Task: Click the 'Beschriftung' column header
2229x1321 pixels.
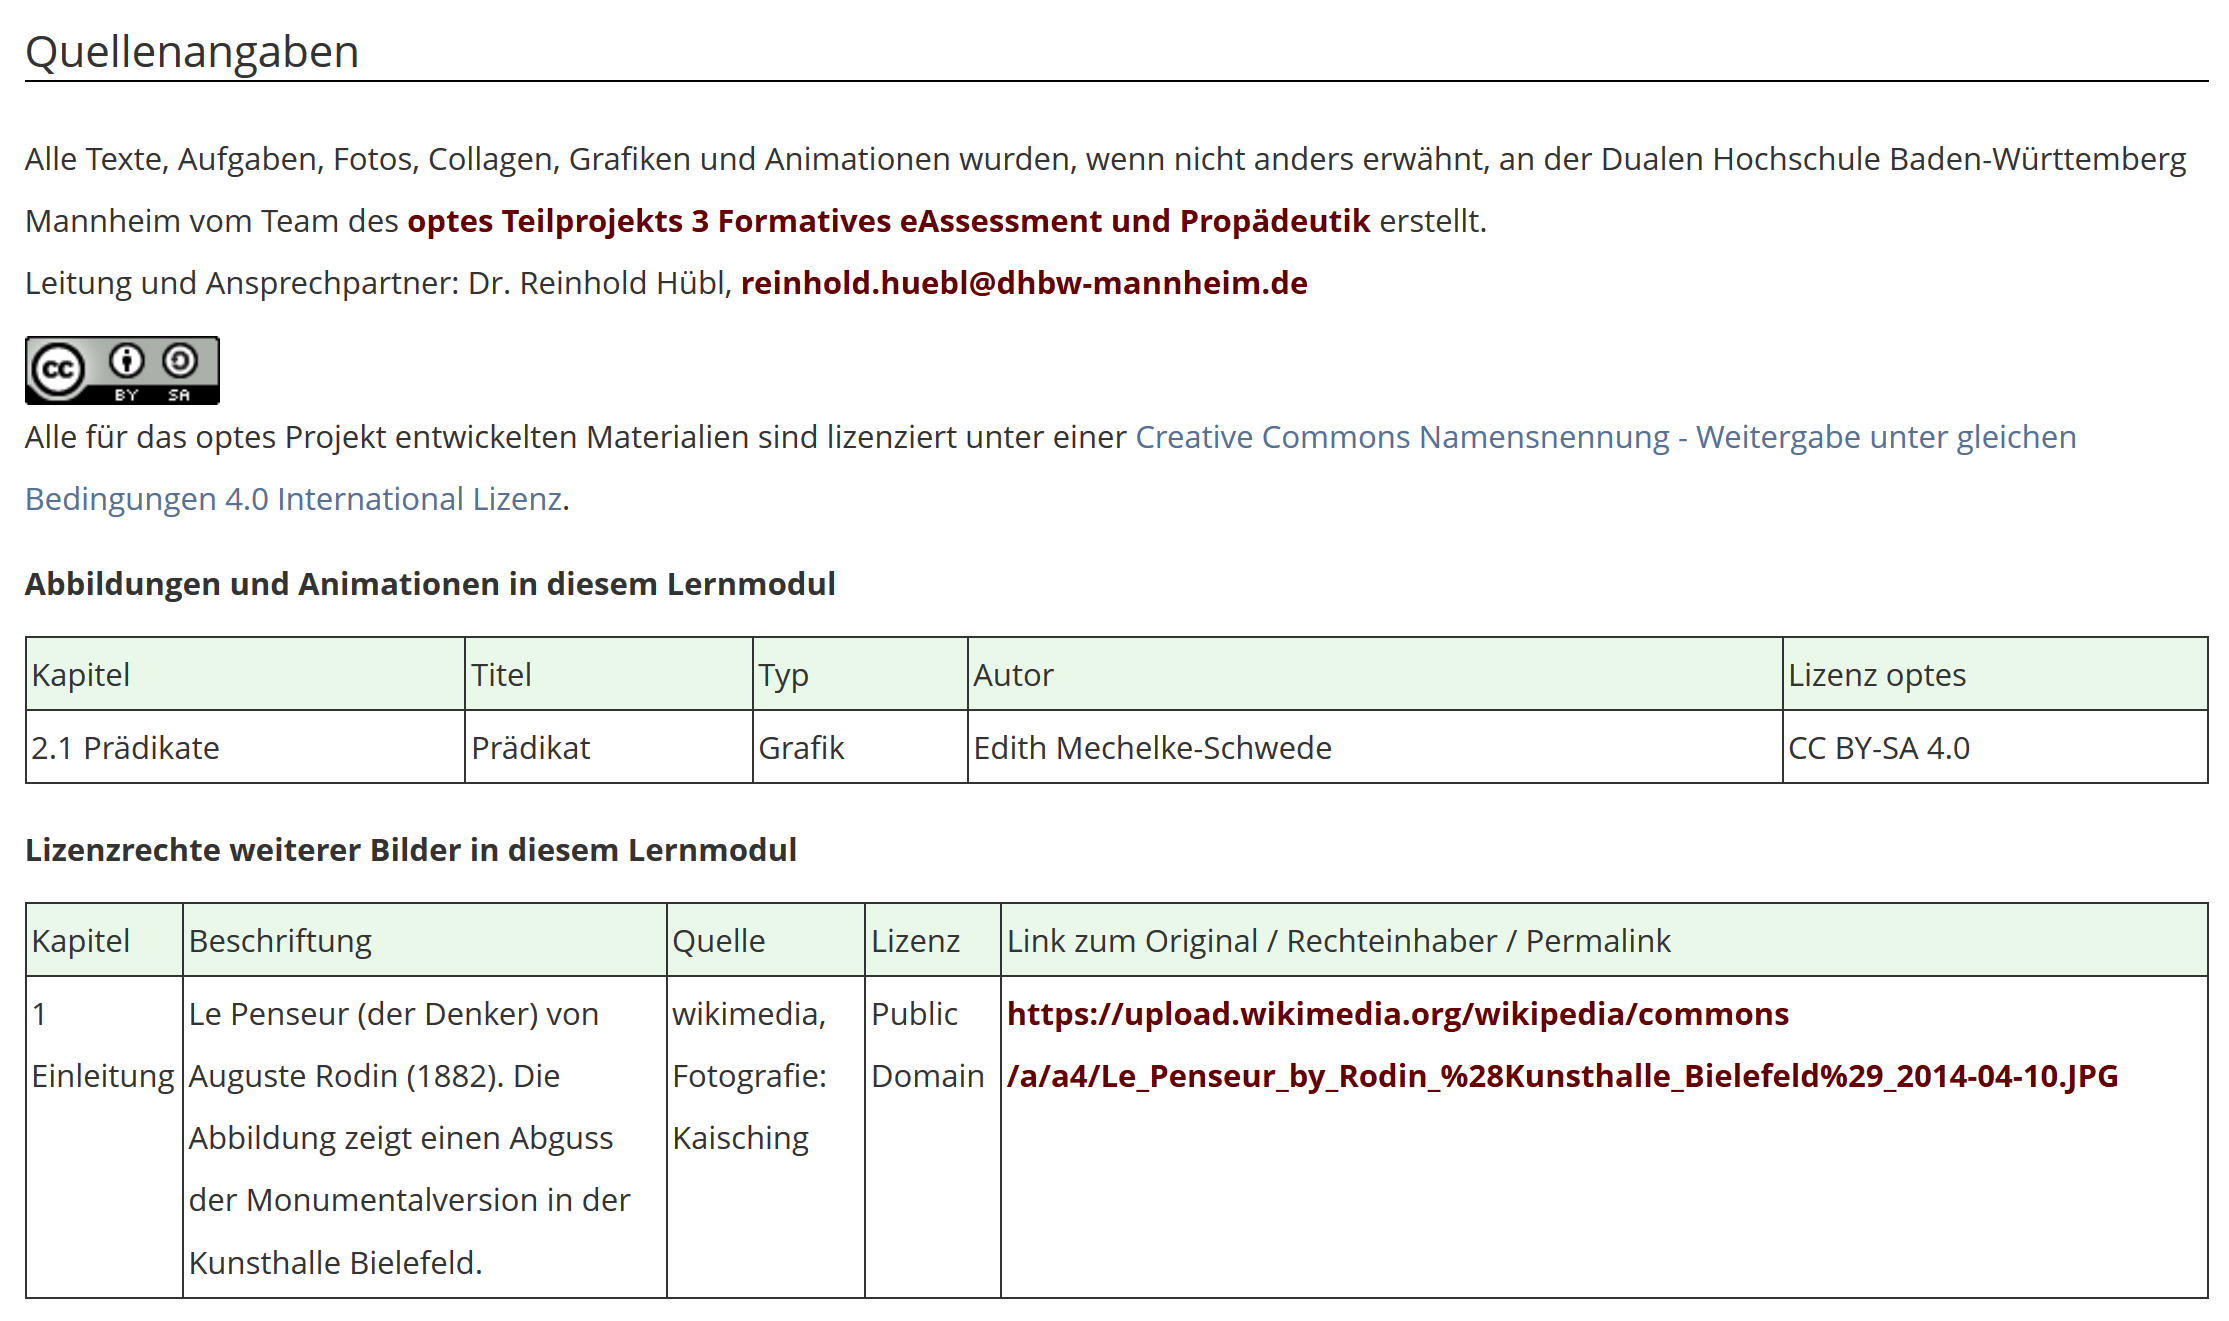Action: click(x=280, y=941)
